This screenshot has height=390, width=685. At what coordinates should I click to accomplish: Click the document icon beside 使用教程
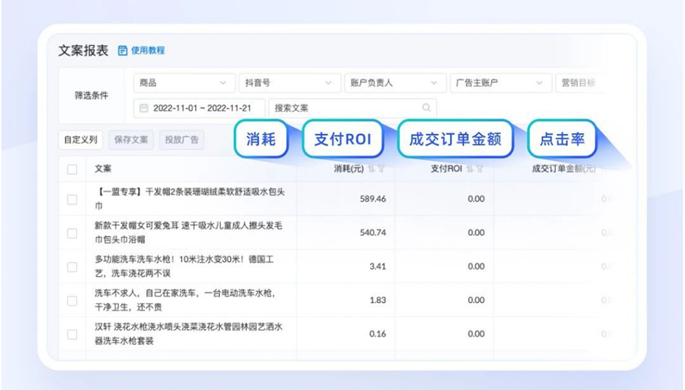123,51
